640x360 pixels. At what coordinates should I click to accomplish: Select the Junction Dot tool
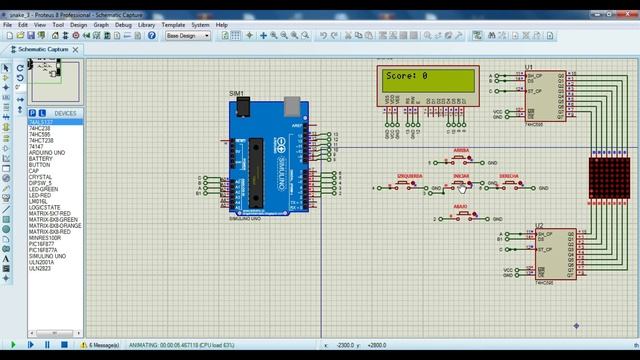[6, 87]
